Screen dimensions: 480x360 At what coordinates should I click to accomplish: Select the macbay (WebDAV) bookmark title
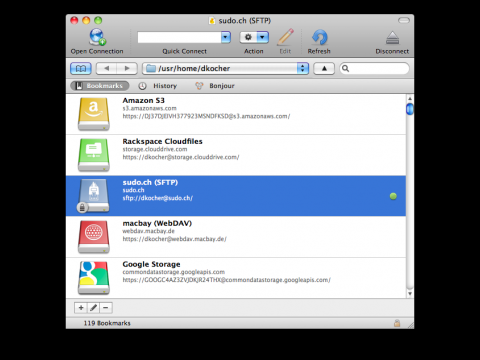(157, 223)
